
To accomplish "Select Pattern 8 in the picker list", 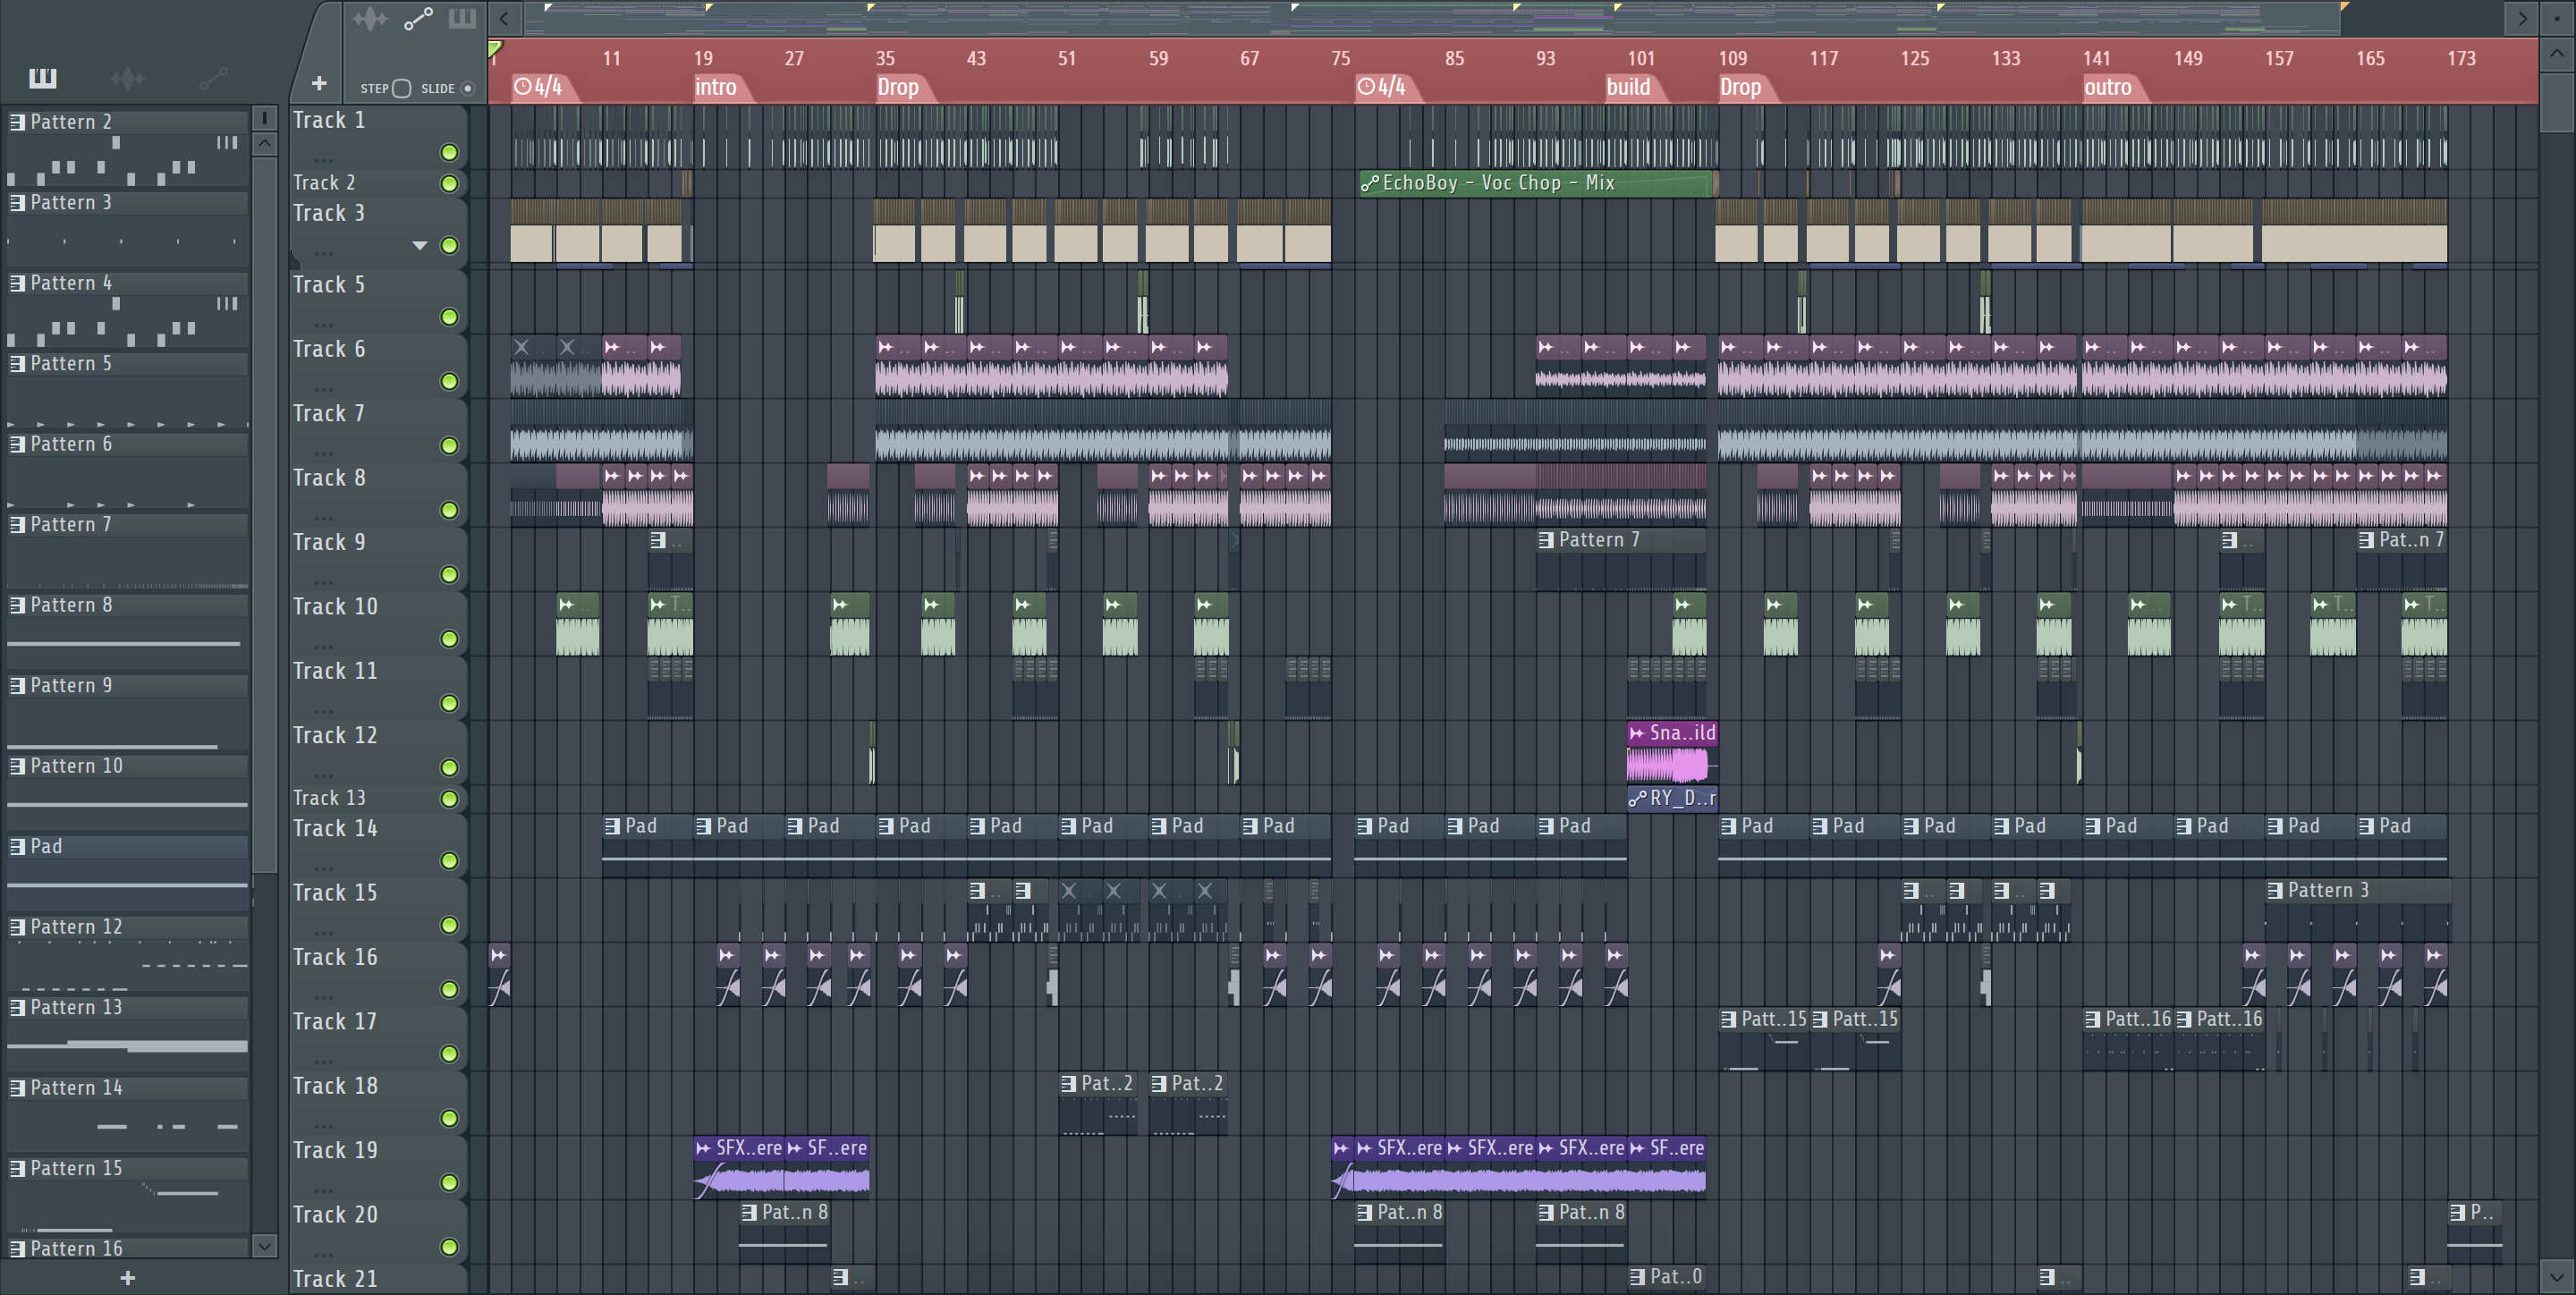I will (127, 605).
